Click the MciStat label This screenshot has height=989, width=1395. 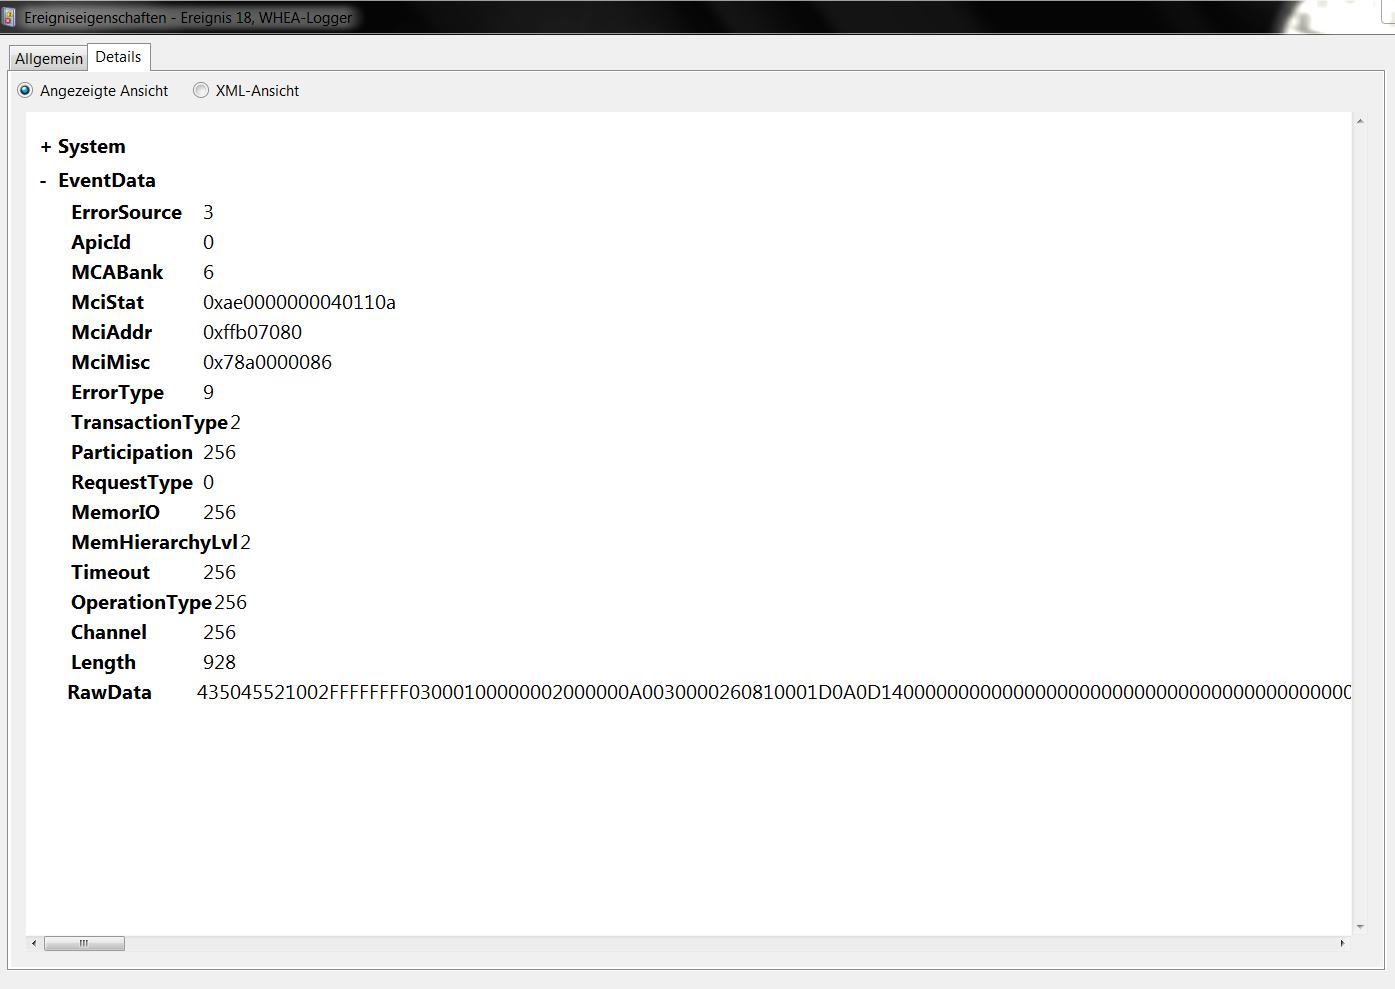(x=108, y=302)
